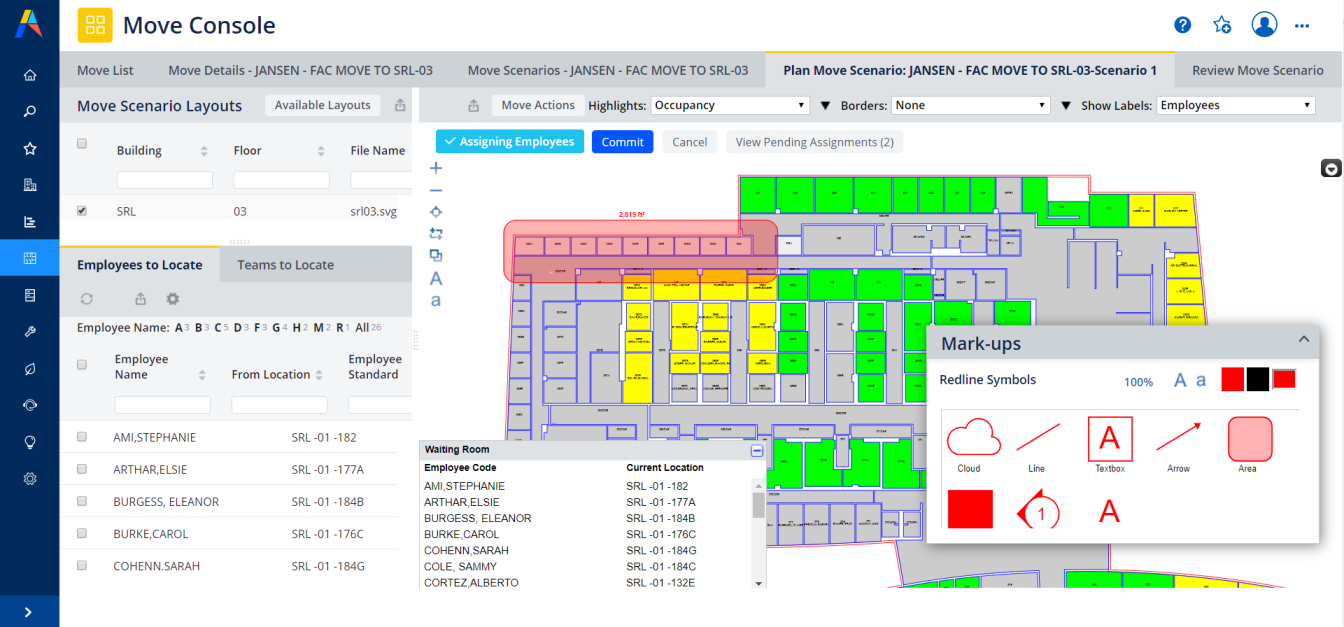Check the AMI,STEPHANIE employee checkbox

tap(82, 437)
